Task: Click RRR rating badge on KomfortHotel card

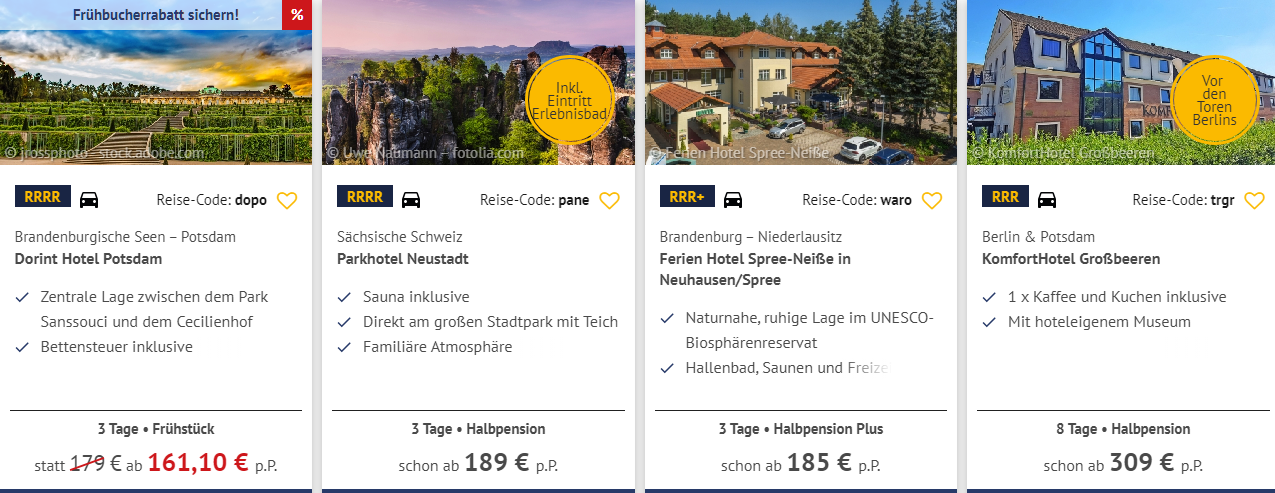Action: [1005, 197]
